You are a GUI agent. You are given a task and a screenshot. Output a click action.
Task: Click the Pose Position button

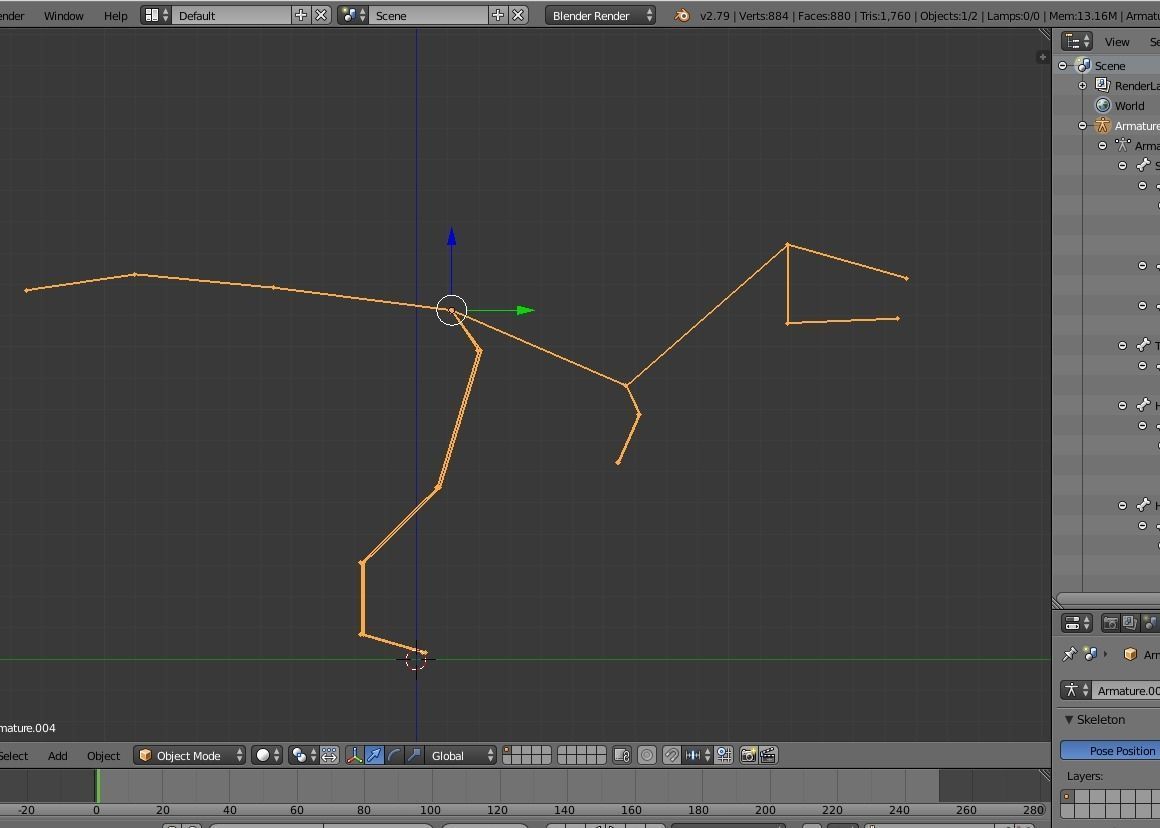(1110, 750)
